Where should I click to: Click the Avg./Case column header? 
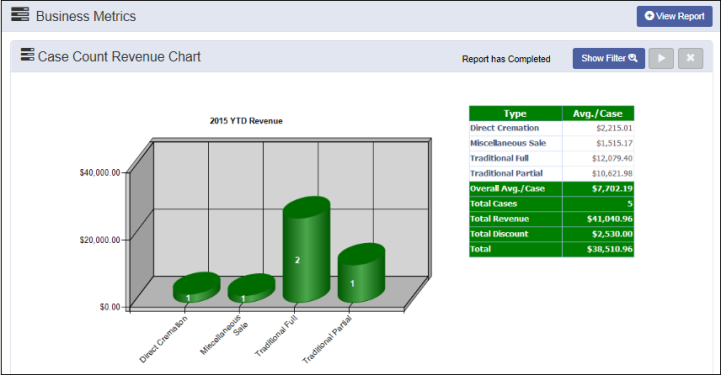click(598, 114)
